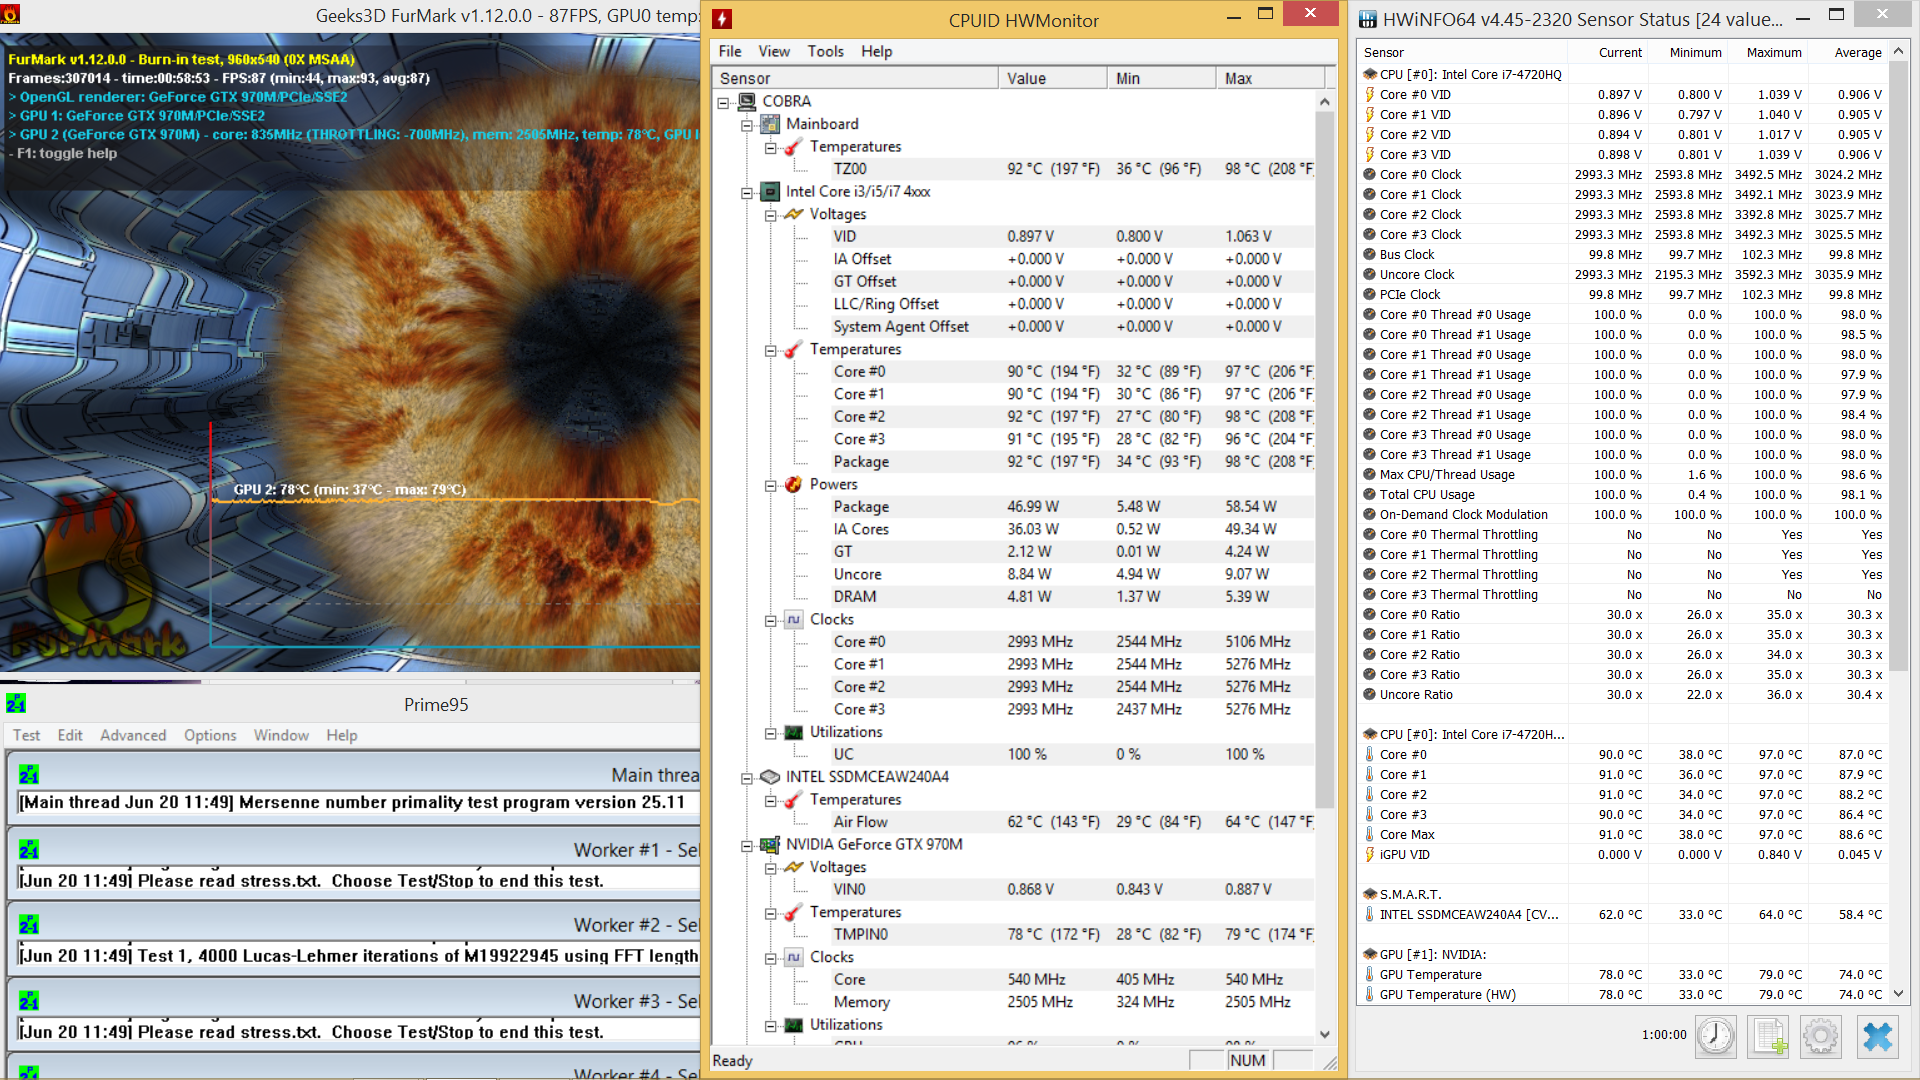
Task: Open the Advanced menu in Prime95
Action: (133, 735)
